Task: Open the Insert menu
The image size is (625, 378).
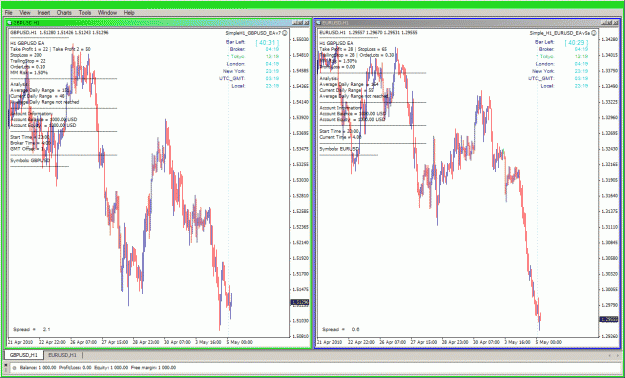Action: pyautogui.click(x=44, y=13)
